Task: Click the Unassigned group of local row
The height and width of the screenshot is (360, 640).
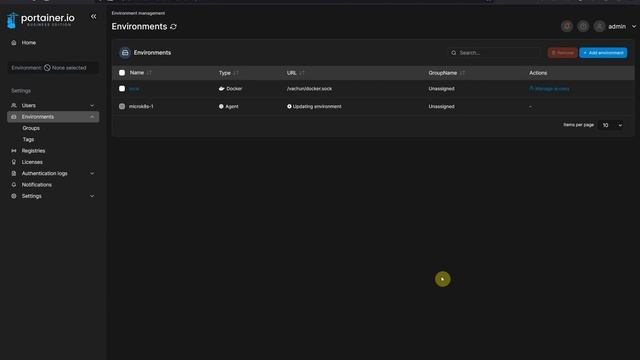Action: point(441,89)
